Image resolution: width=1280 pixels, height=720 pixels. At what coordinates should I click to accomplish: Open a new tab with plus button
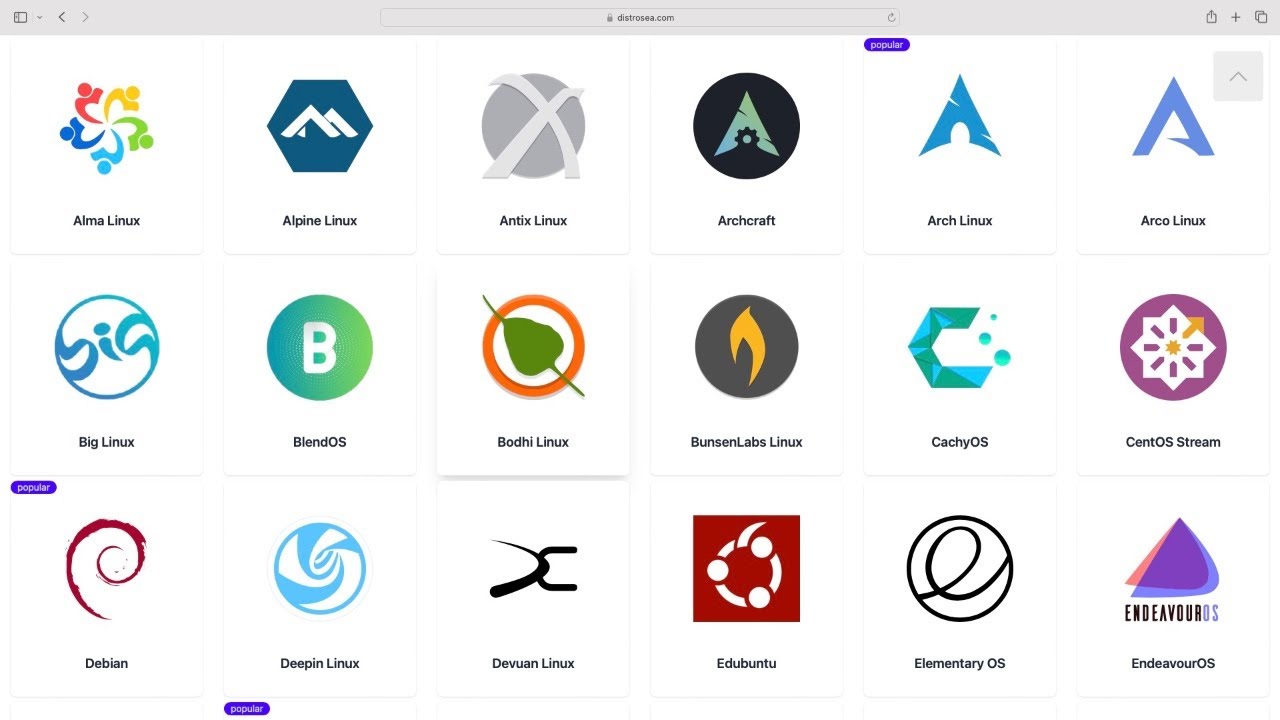click(x=1236, y=17)
